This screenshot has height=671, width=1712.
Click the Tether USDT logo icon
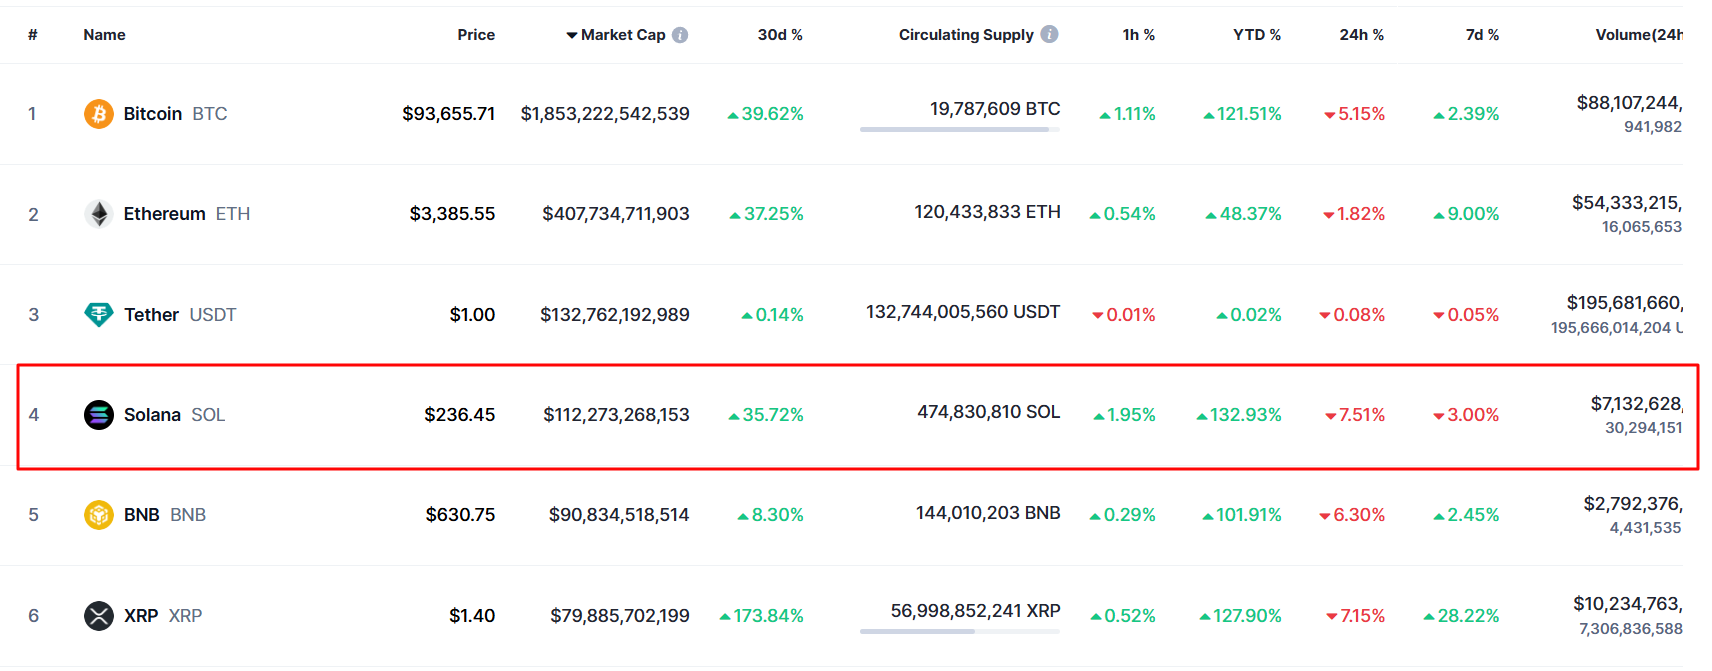pos(98,314)
